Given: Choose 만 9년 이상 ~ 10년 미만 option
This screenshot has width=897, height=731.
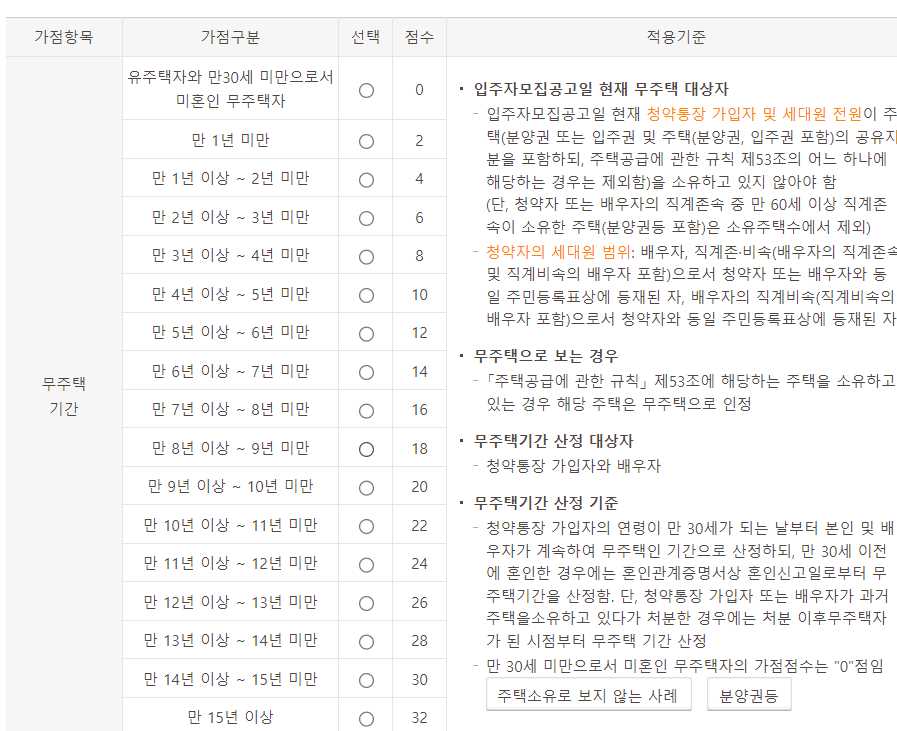Looking at the screenshot, I should coord(366,488).
